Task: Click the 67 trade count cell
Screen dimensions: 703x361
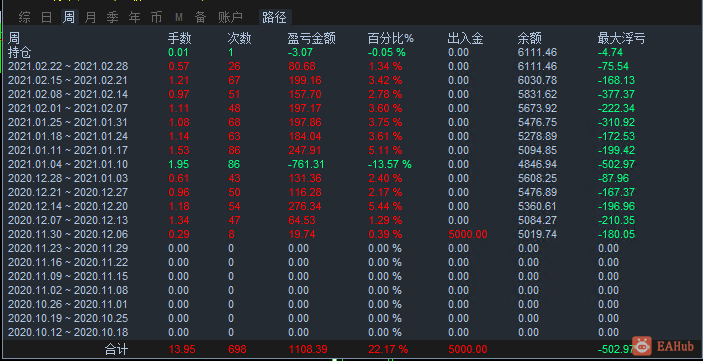Action: click(x=234, y=80)
